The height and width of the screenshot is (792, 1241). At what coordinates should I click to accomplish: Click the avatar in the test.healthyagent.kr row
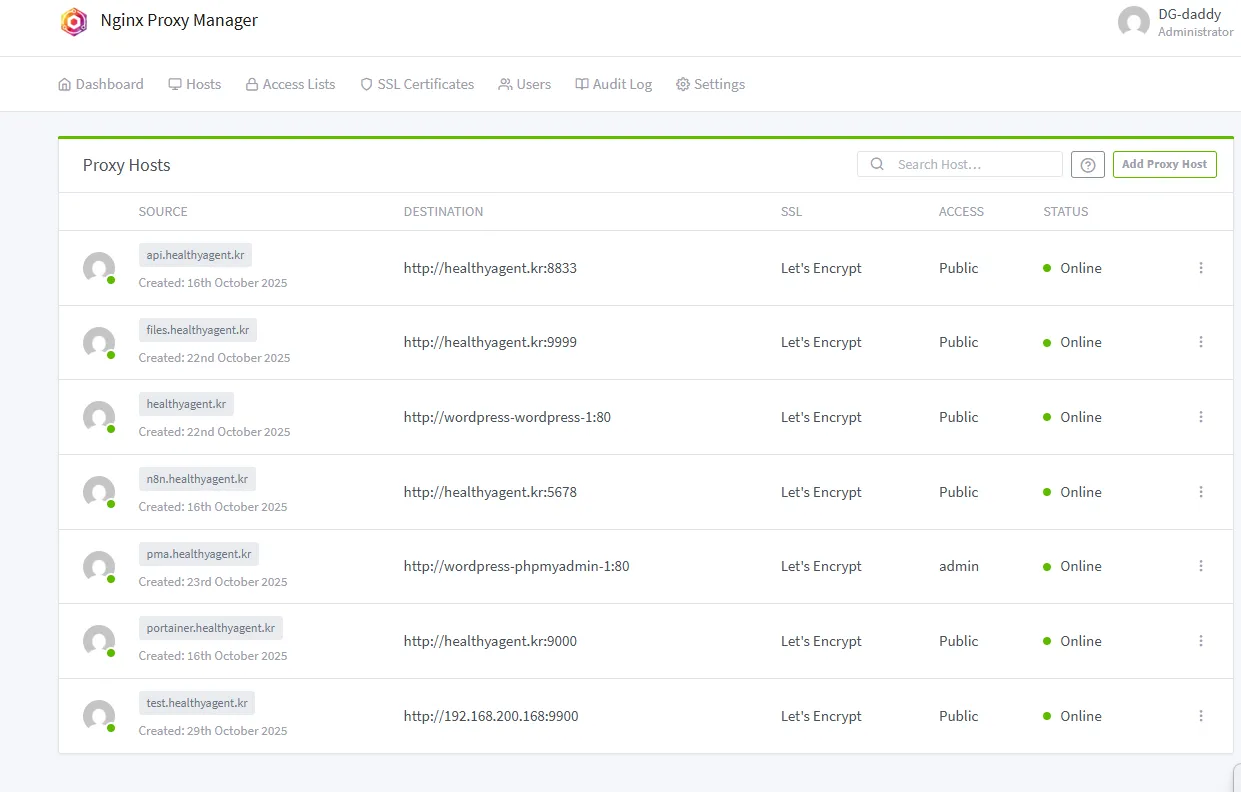pos(99,716)
